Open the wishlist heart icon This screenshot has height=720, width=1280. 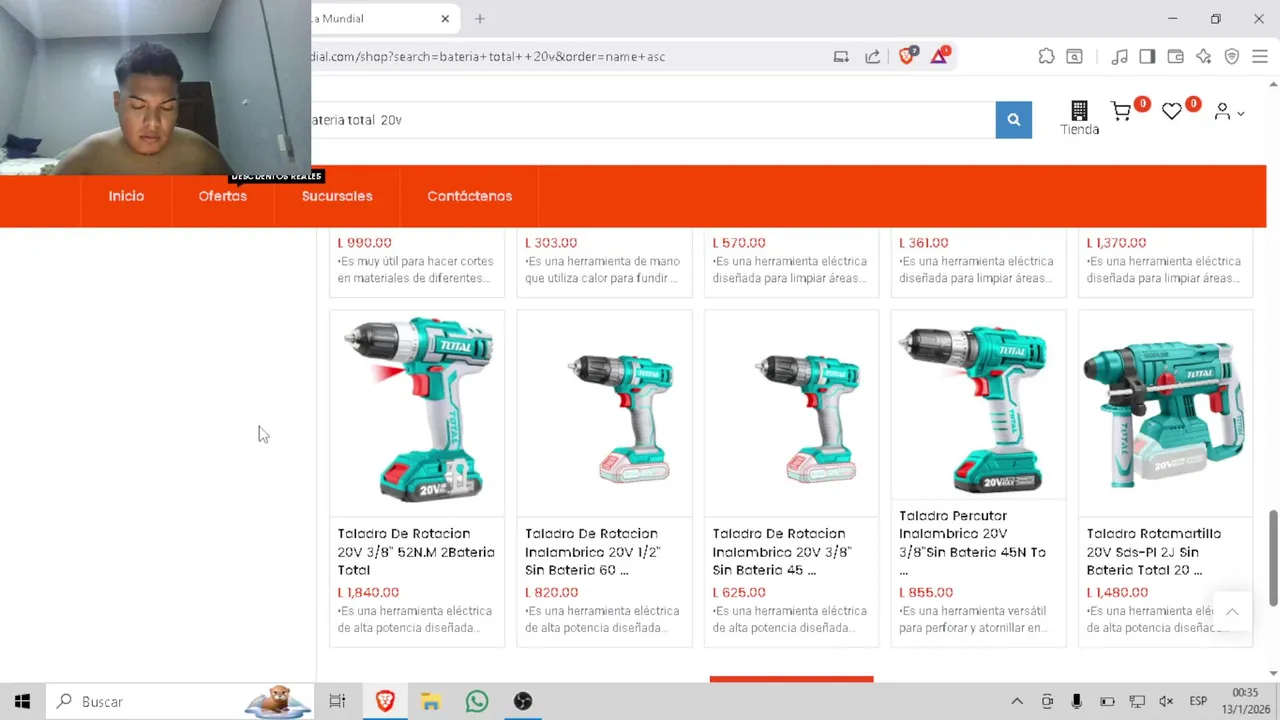[1172, 112]
